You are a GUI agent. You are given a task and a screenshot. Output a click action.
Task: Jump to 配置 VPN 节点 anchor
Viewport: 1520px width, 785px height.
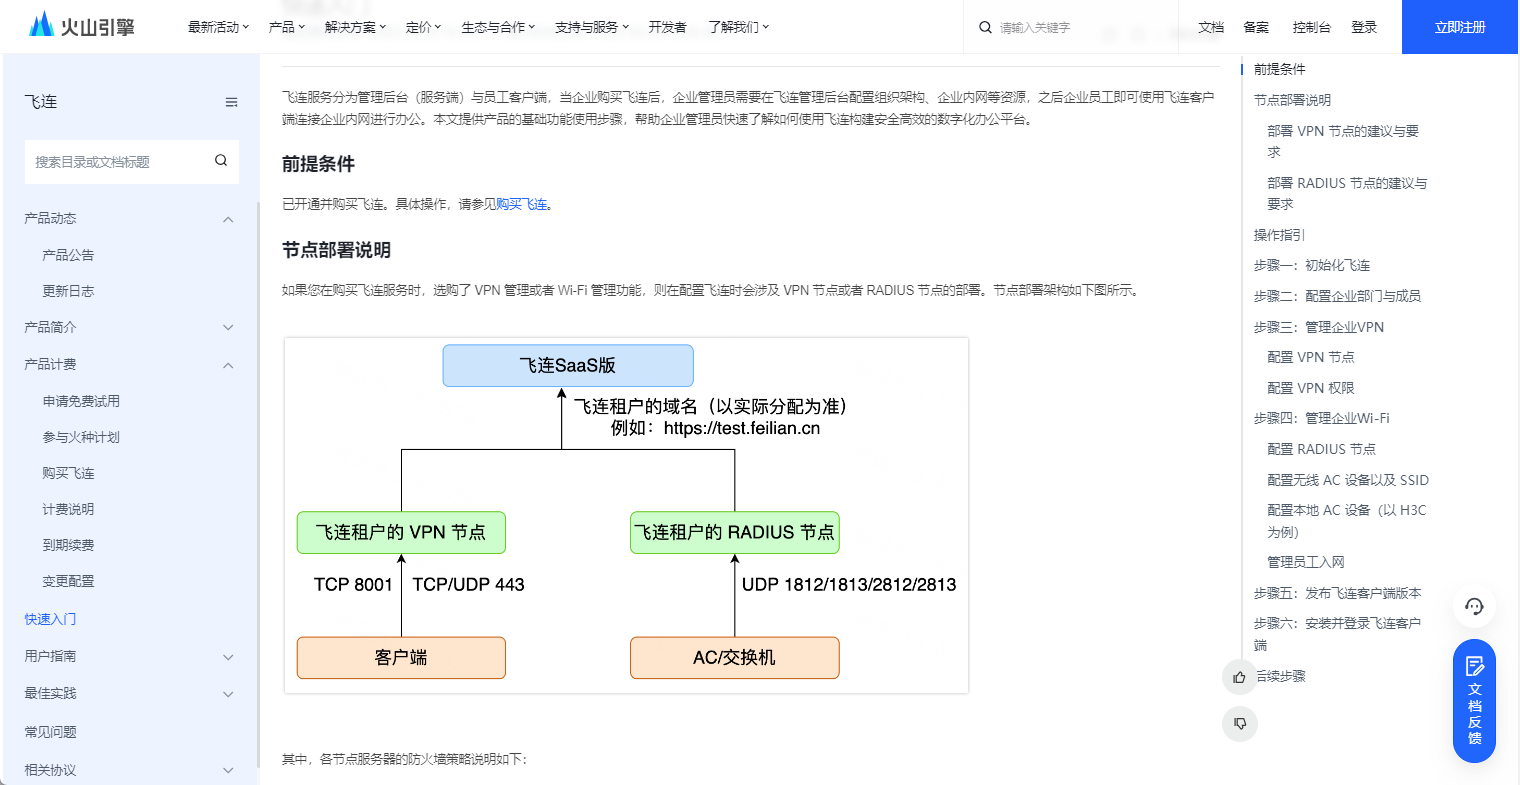pyautogui.click(x=1311, y=357)
